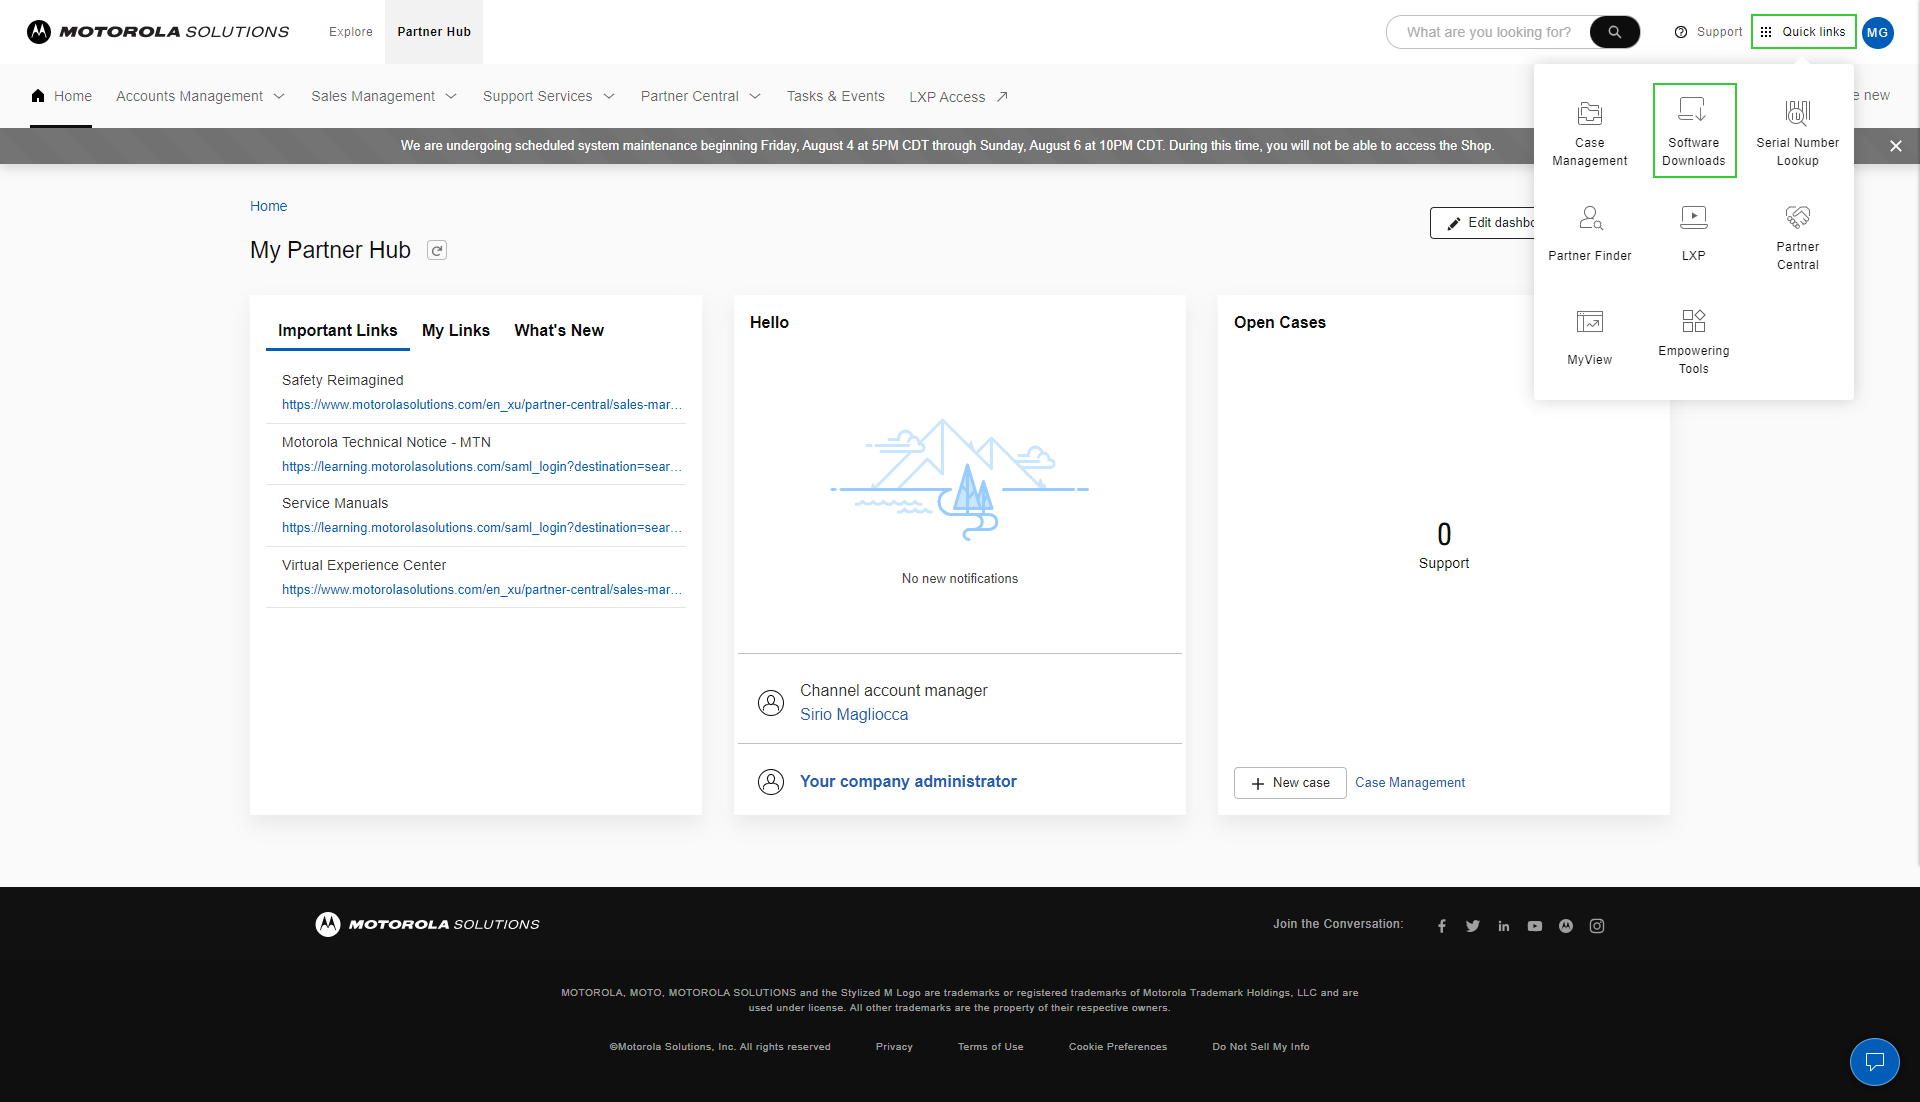The width and height of the screenshot is (1920, 1102).
Task: Click the Edit dashboard button
Action: coord(1482,223)
